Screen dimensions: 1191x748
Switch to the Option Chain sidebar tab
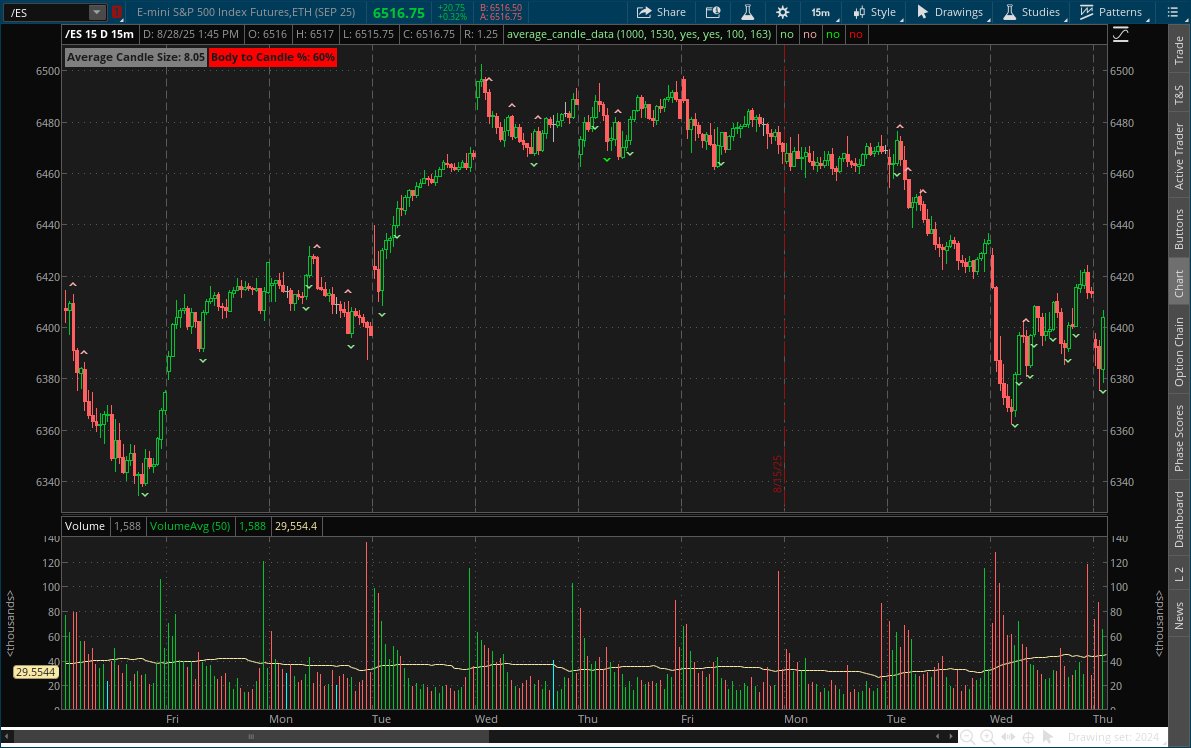[x=1180, y=352]
